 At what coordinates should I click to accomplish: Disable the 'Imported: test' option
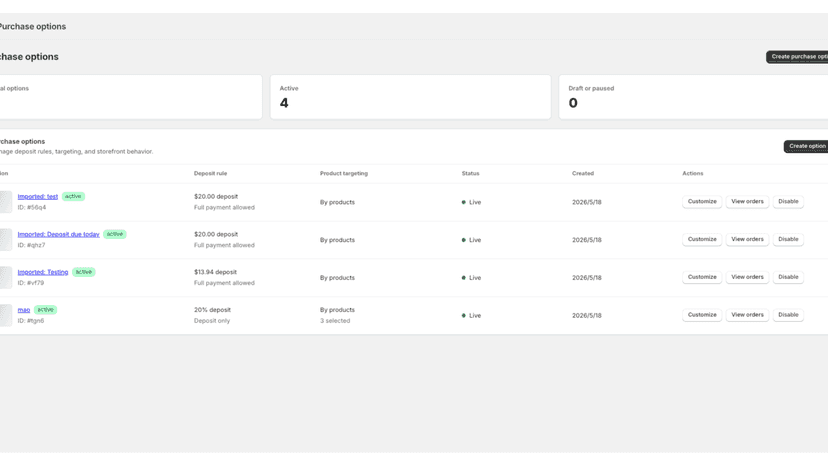[x=788, y=202]
